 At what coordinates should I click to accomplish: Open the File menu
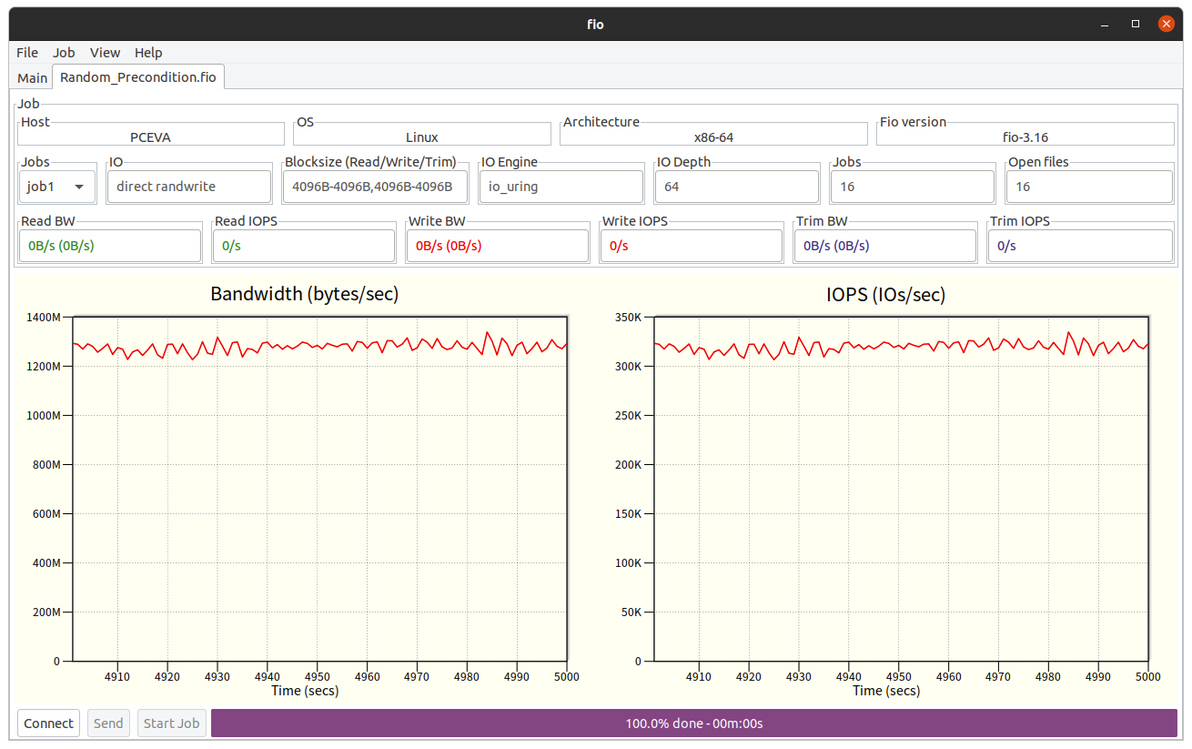click(x=27, y=52)
